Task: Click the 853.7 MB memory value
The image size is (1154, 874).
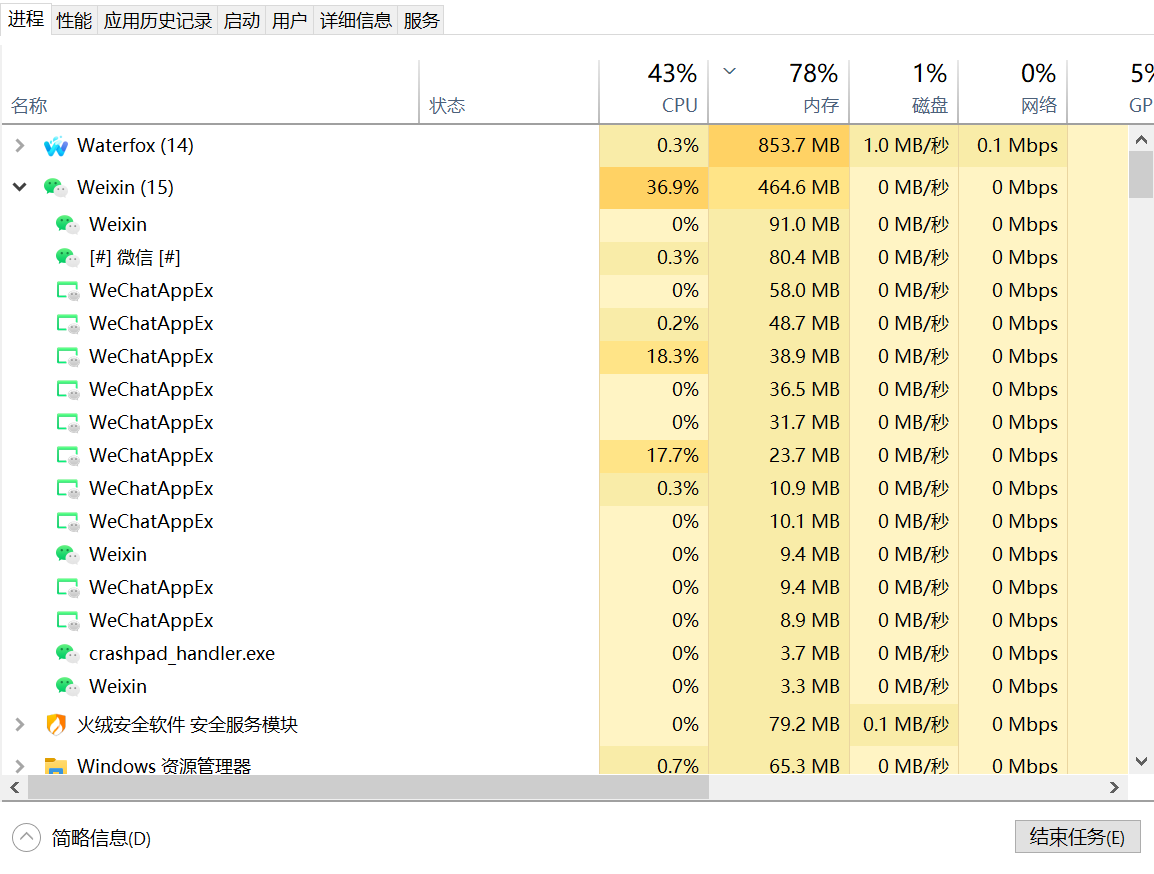Action: (x=799, y=146)
